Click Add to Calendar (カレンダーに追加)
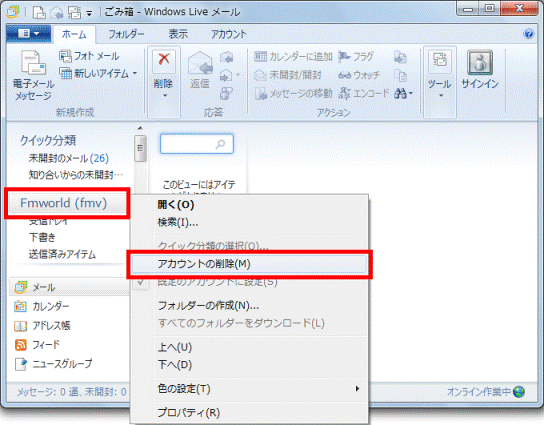 tap(293, 56)
